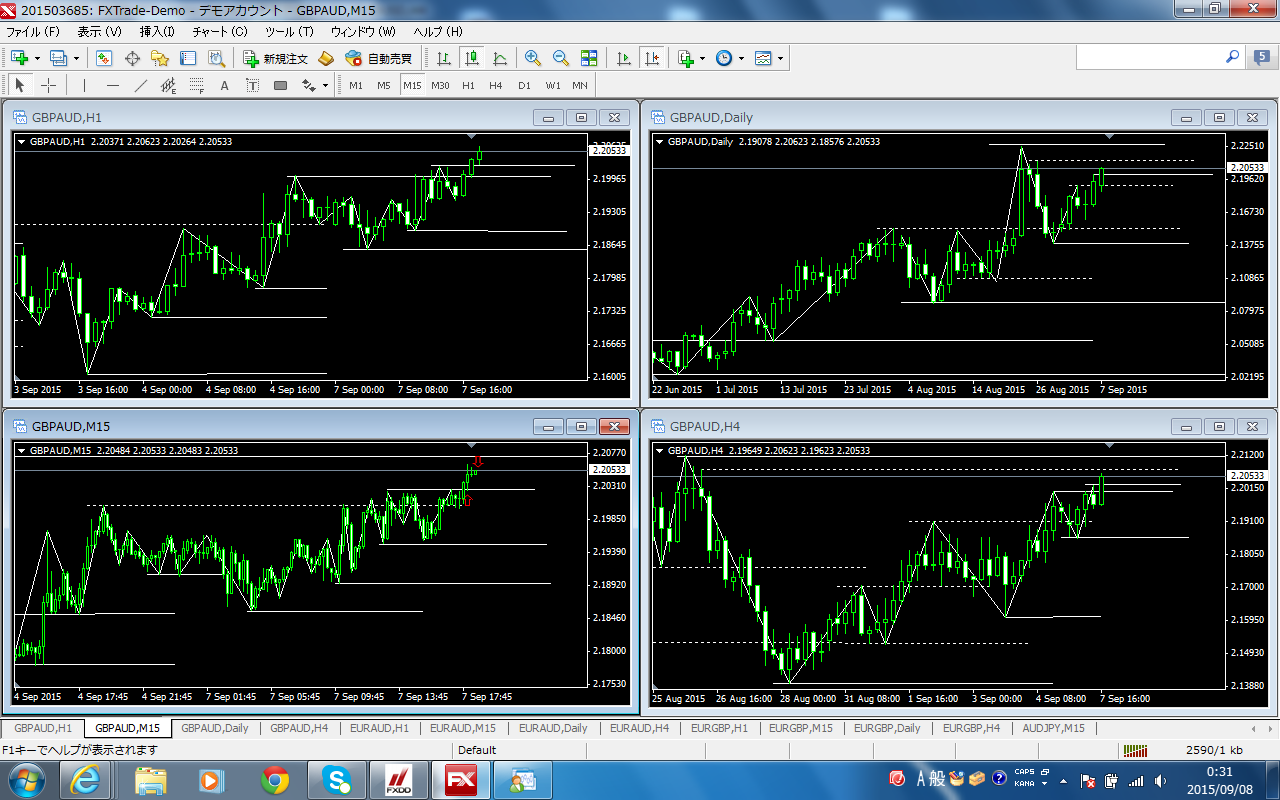Viewport: 1280px width, 800px height.
Task: Open the チャート (C) menu
Action: coord(219,31)
